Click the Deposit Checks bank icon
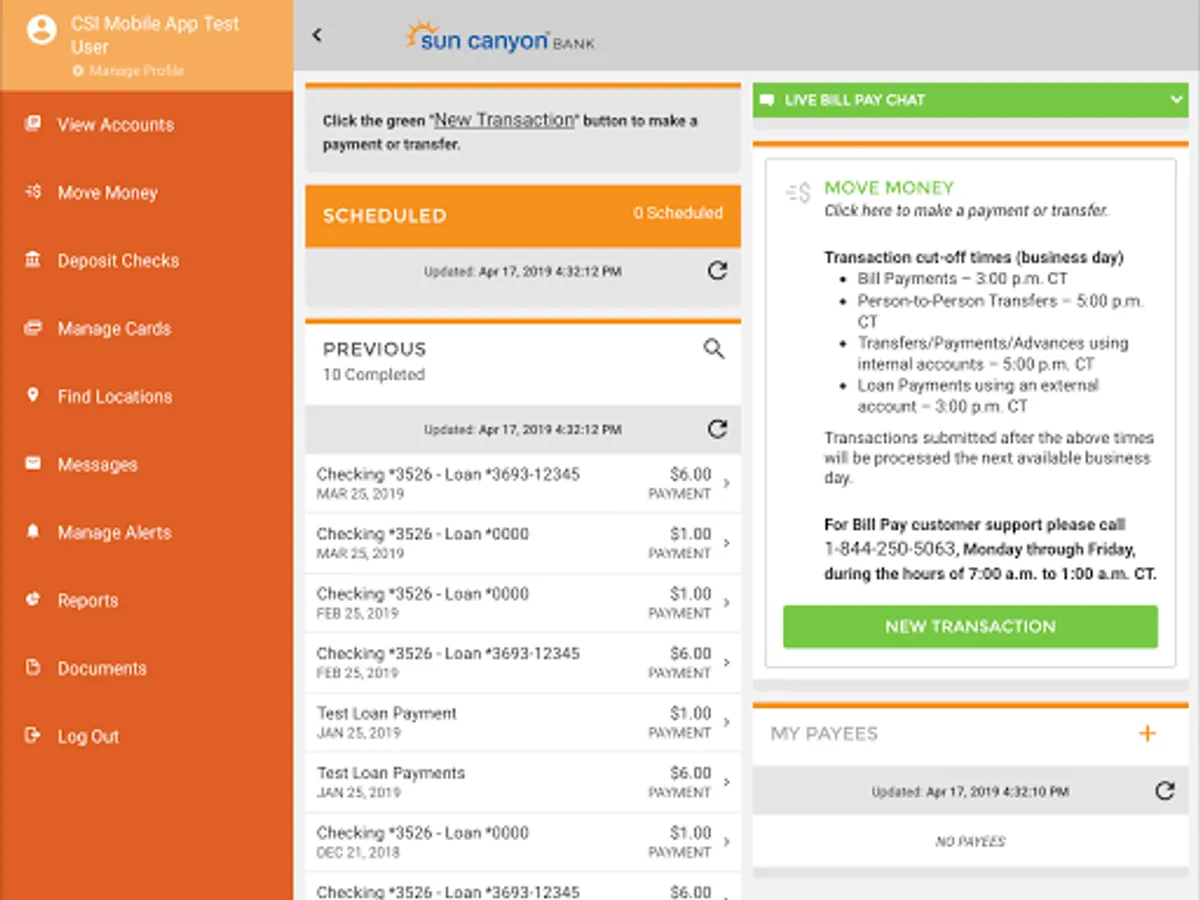1200x900 pixels. pos(33,260)
